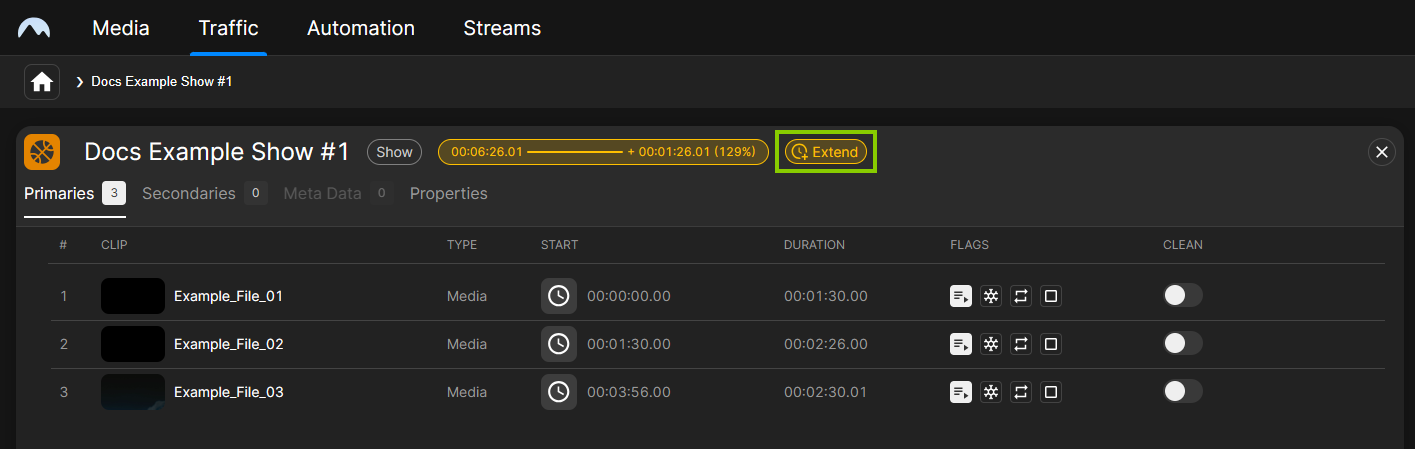Toggle the auto-play flag on Example_File_01

[x=961, y=296]
